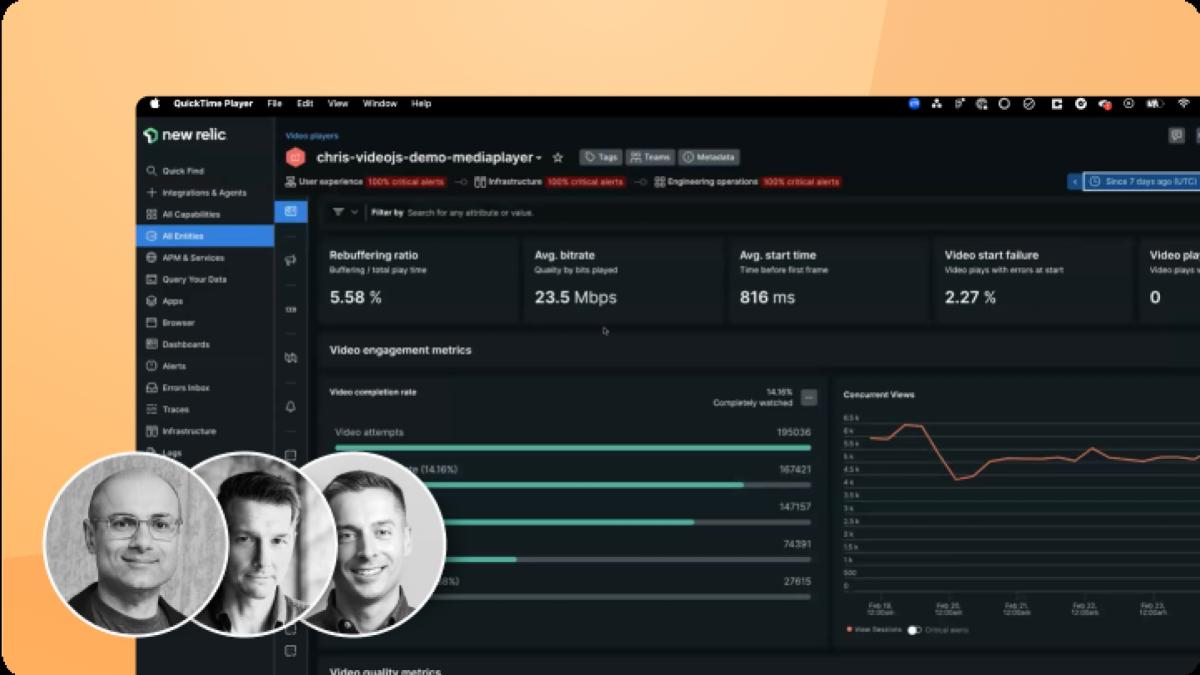Click the Avg. bitrate 23.5 Mbps value
The width and height of the screenshot is (1200, 675).
tap(576, 297)
